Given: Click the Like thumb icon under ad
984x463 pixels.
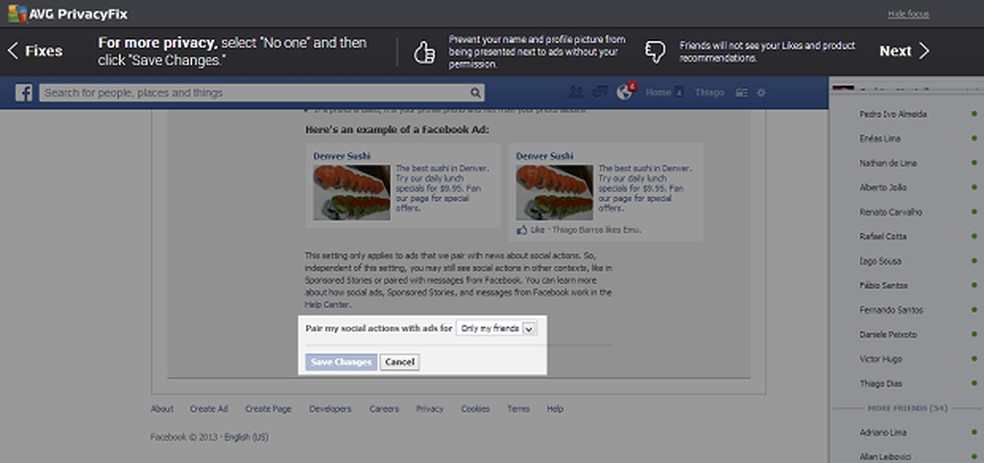Looking at the screenshot, I should coord(521,230).
